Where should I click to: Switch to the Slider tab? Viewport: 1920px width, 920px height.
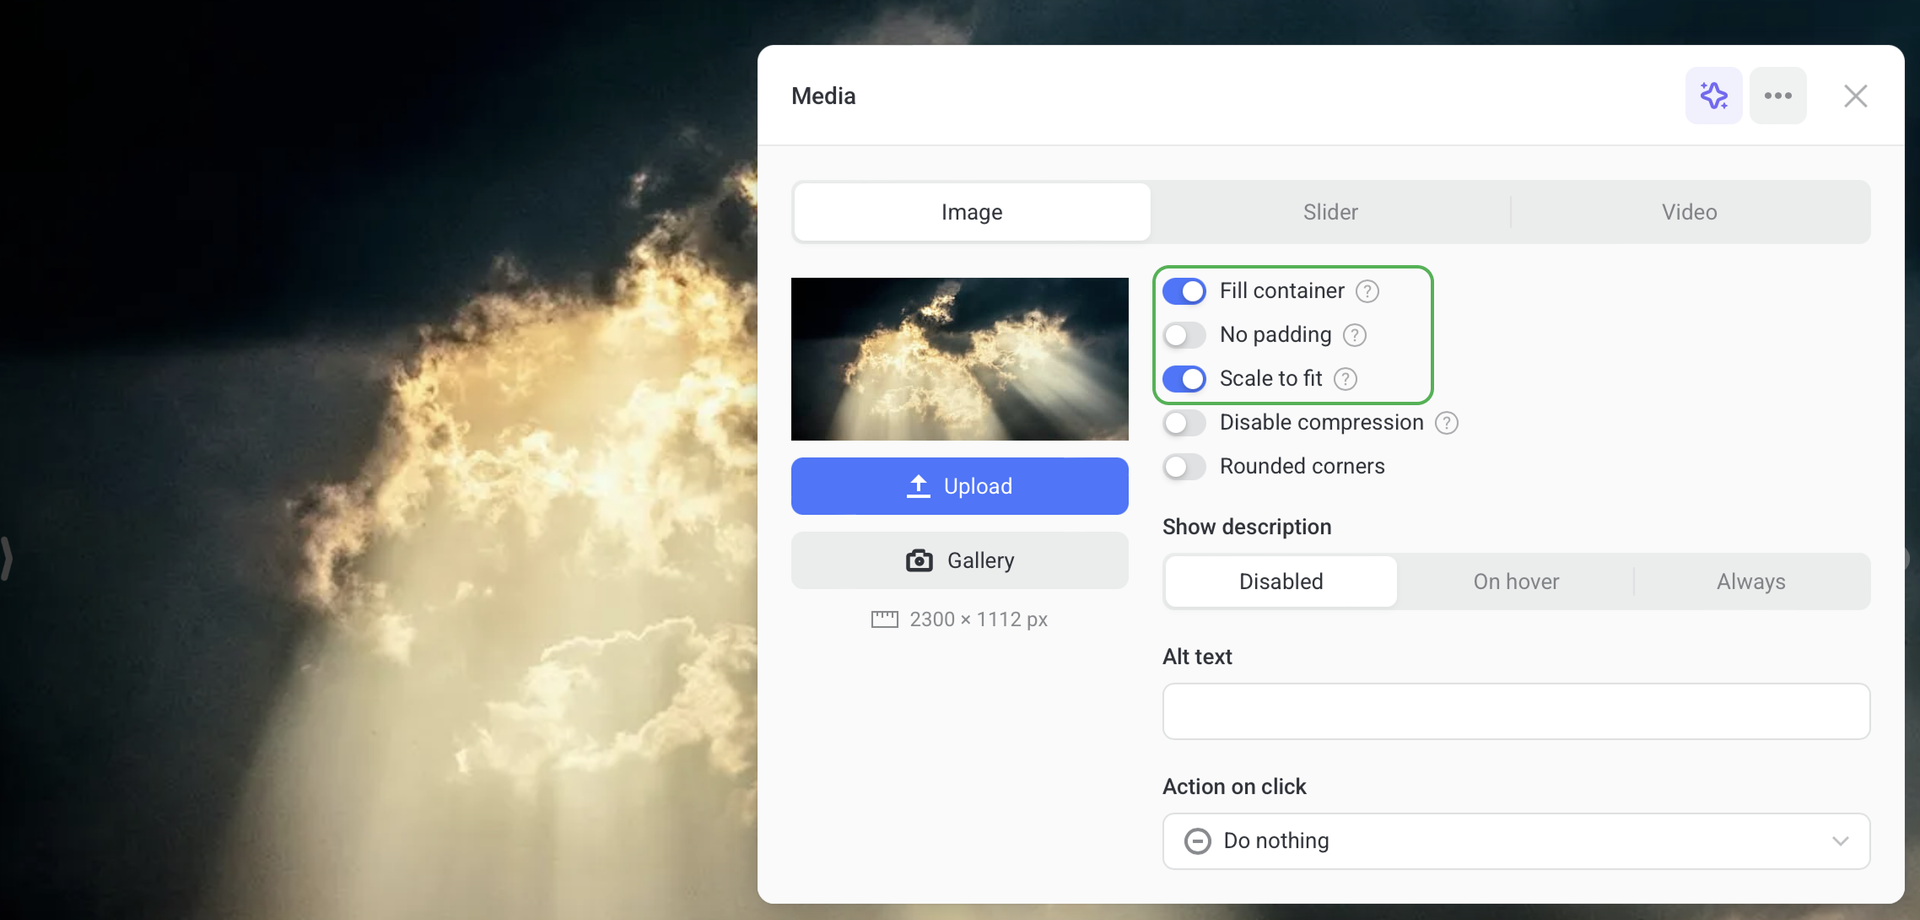point(1330,212)
